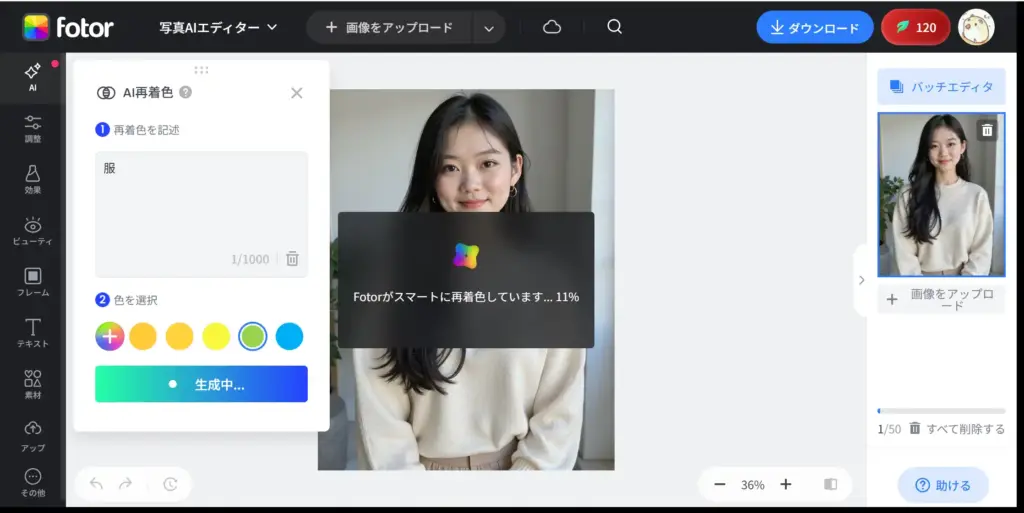1024x513 pixels.
Task: Select the yellow color swatch
Action: point(216,336)
